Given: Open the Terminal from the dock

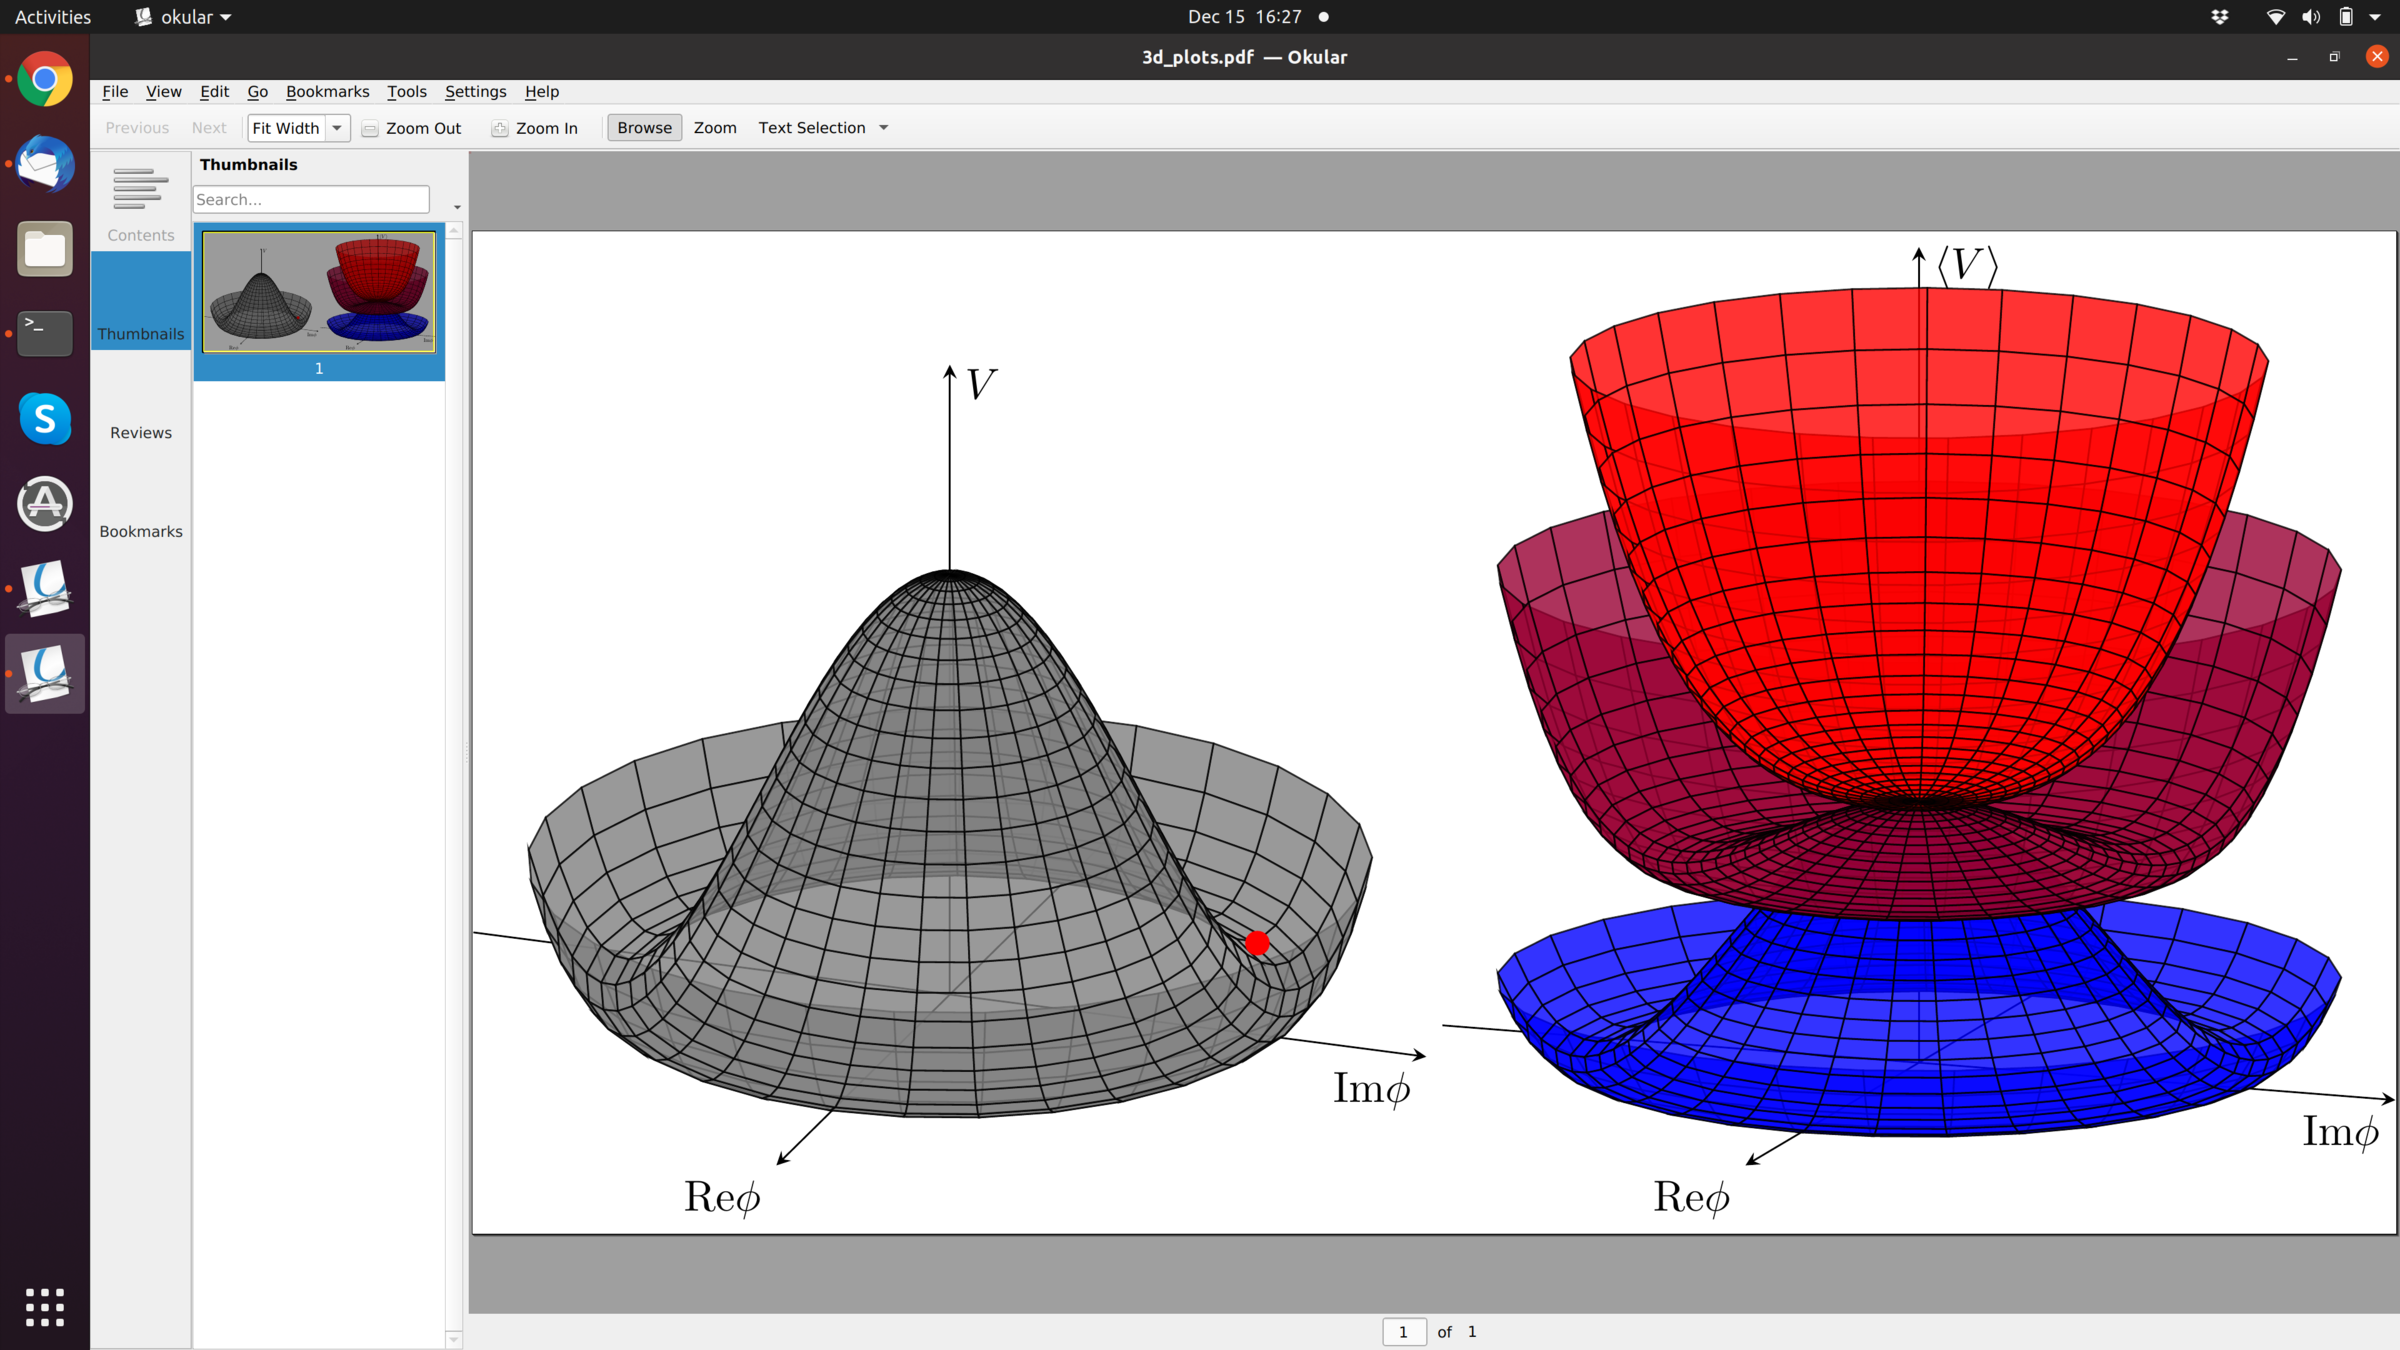Looking at the screenshot, I should (45, 333).
